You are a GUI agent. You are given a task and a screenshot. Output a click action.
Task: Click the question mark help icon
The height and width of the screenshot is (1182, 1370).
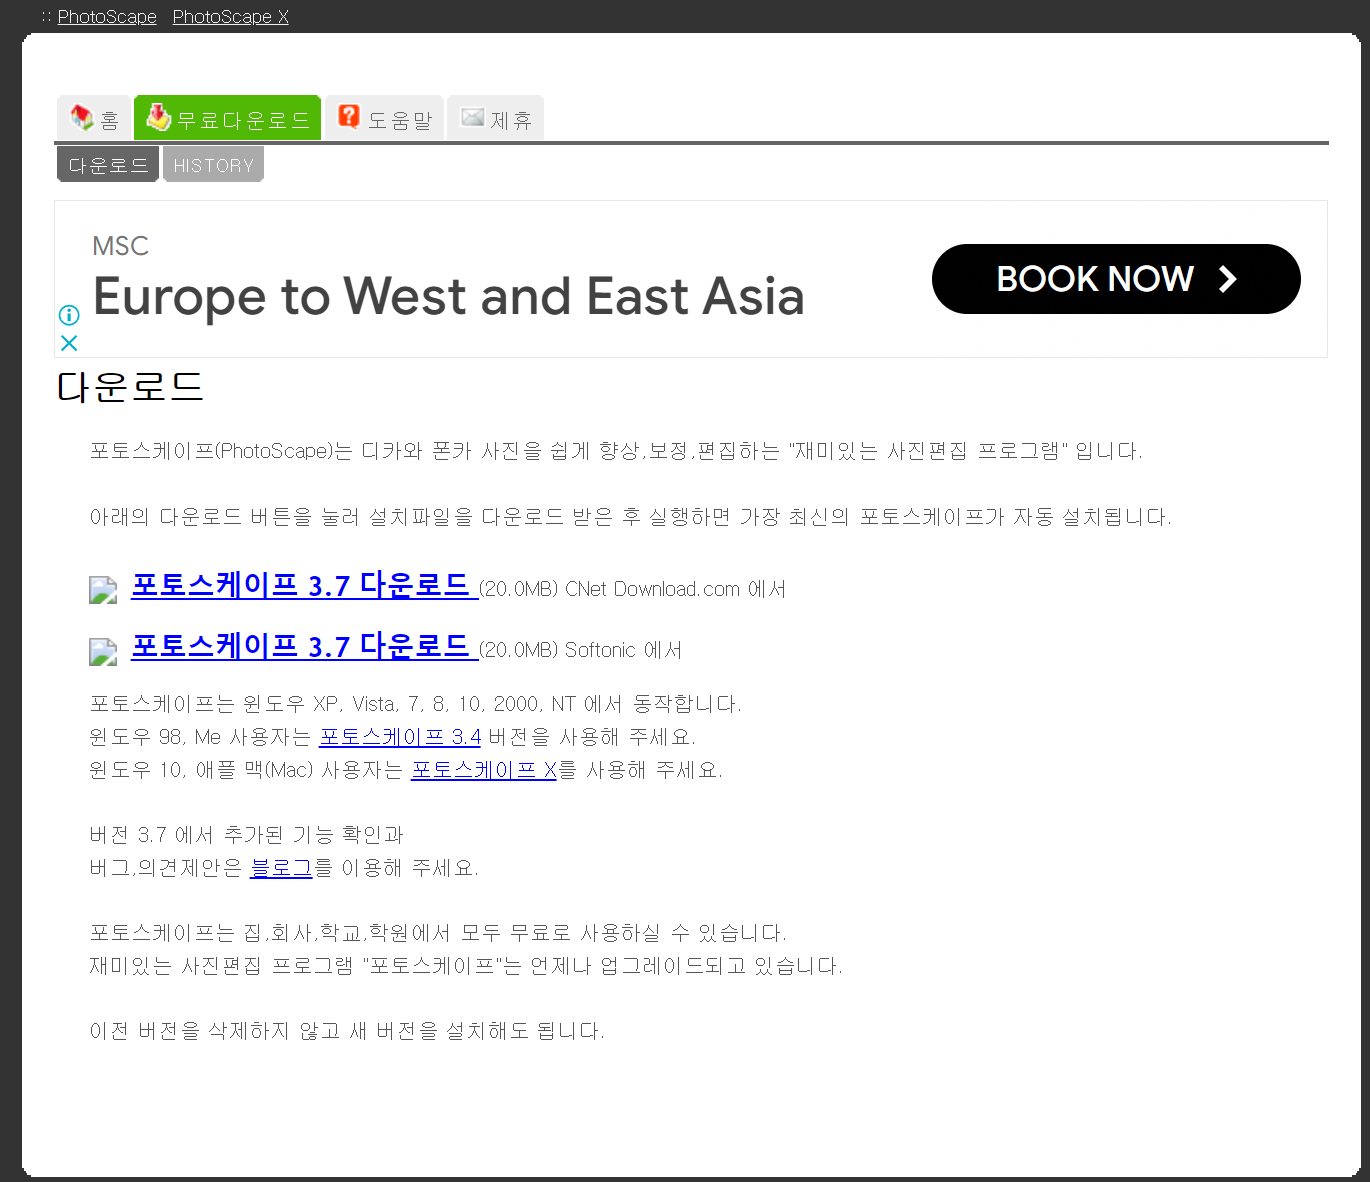(x=349, y=116)
